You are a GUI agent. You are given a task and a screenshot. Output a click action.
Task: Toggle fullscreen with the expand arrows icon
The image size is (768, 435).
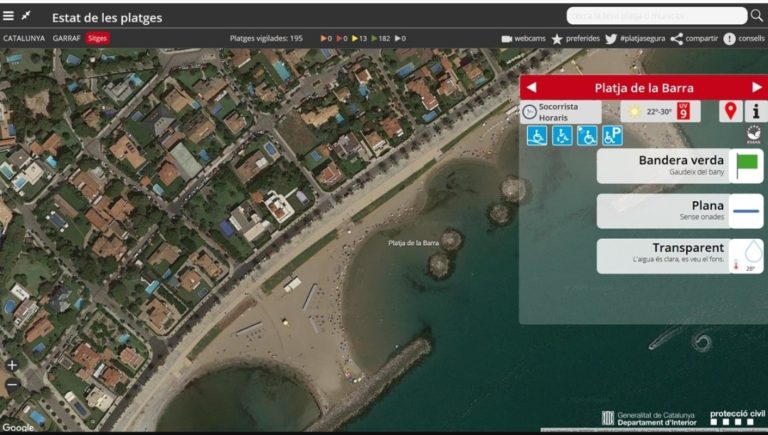(27, 16)
